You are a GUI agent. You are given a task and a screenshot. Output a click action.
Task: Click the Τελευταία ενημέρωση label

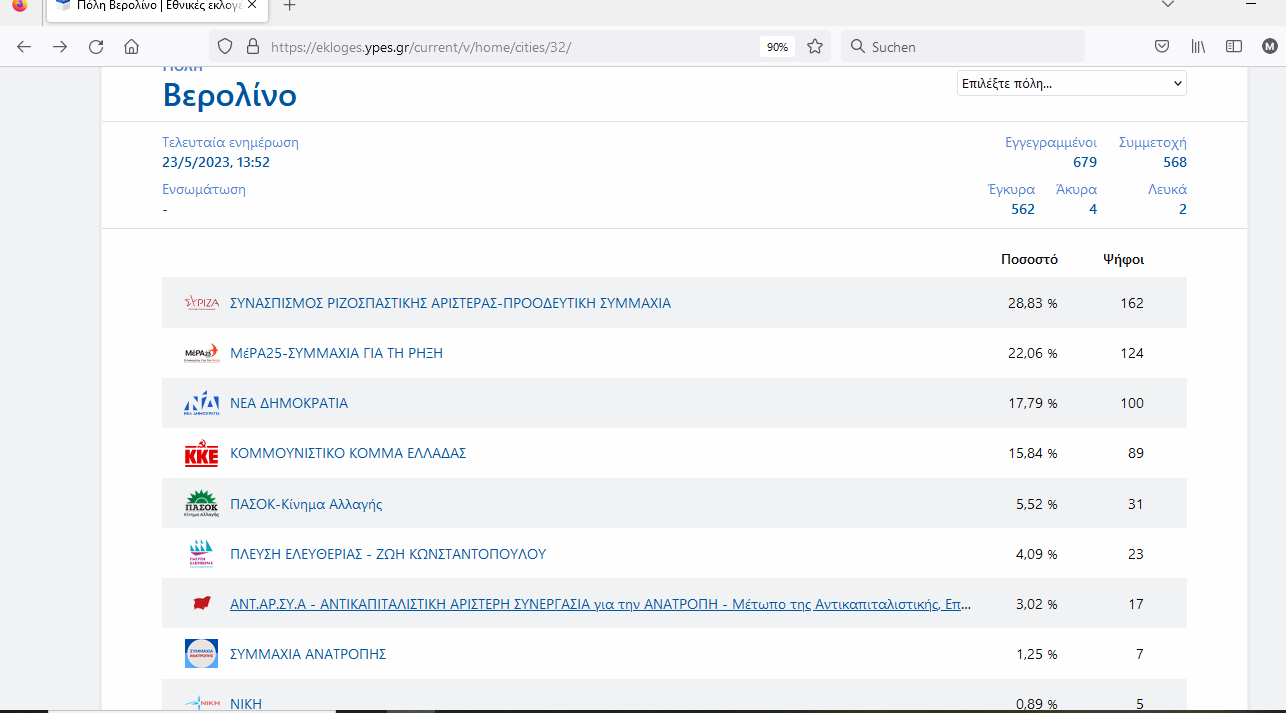pos(231,142)
